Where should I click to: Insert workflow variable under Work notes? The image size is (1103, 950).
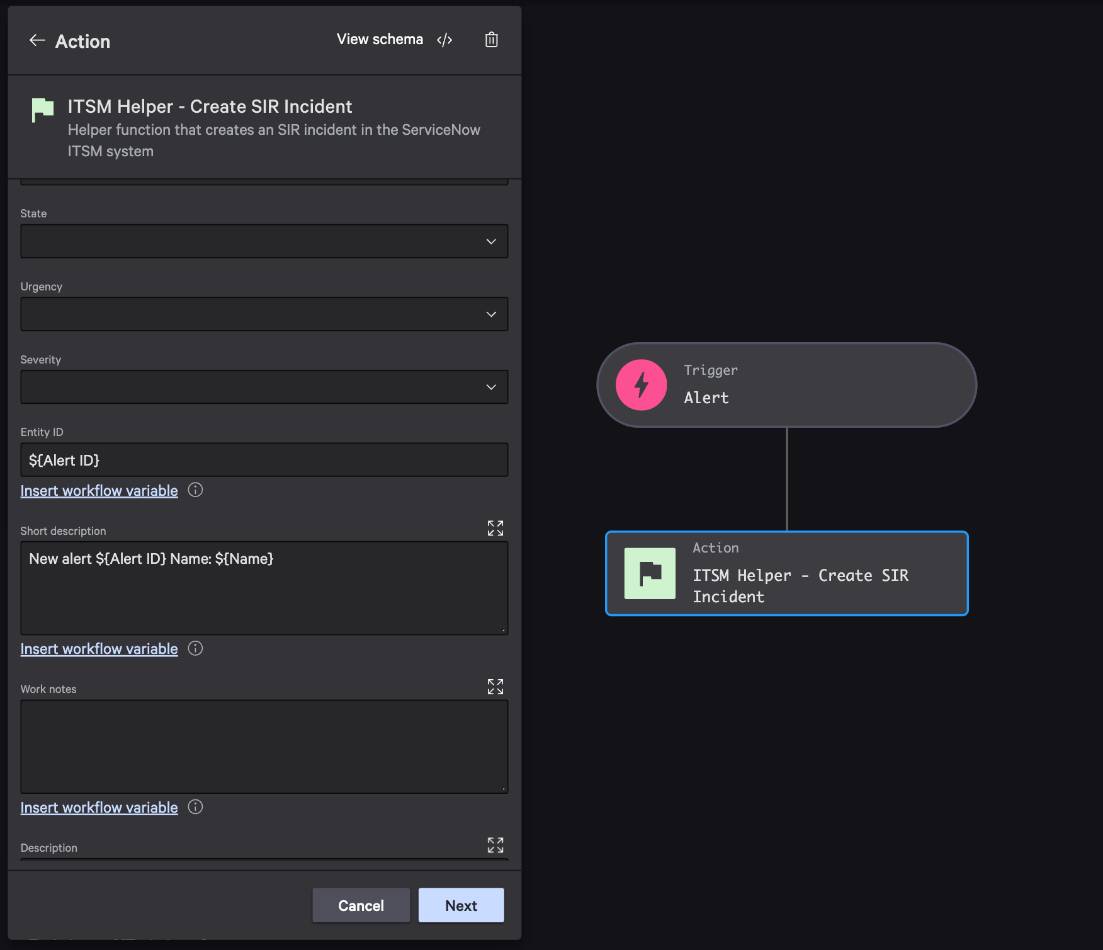tap(99, 807)
